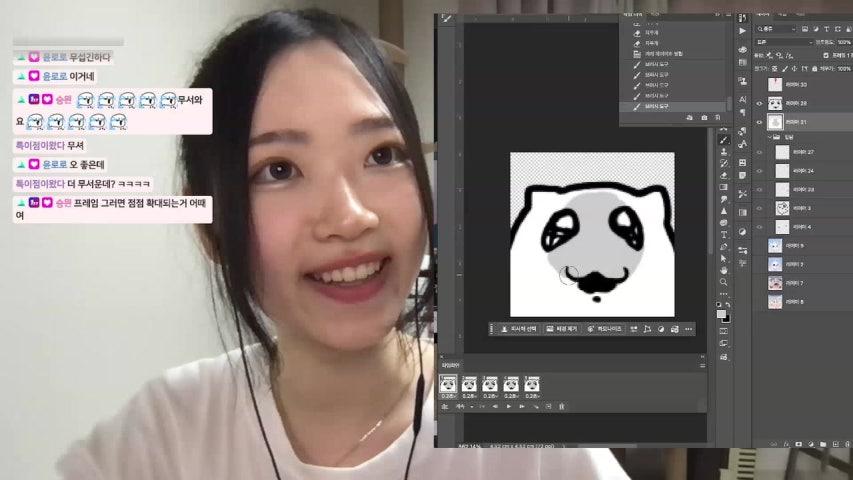Click History panel camera snapshot icon

coord(704,117)
